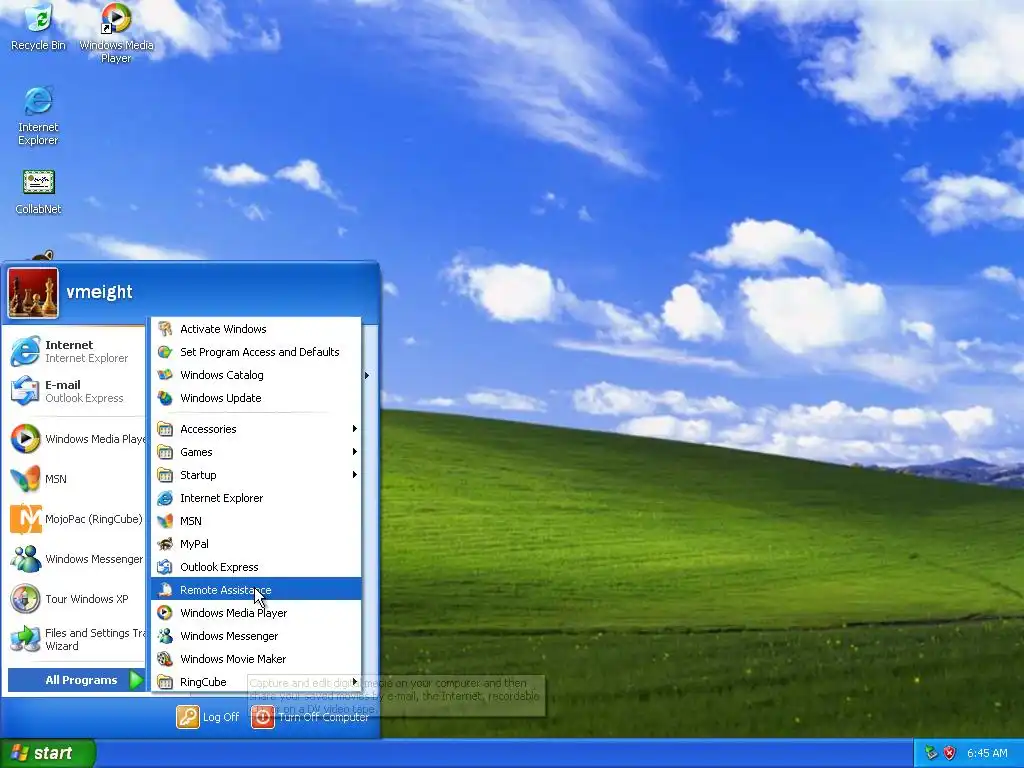The height and width of the screenshot is (768, 1024).
Task: Click the Games folder icon
Action: point(165,452)
